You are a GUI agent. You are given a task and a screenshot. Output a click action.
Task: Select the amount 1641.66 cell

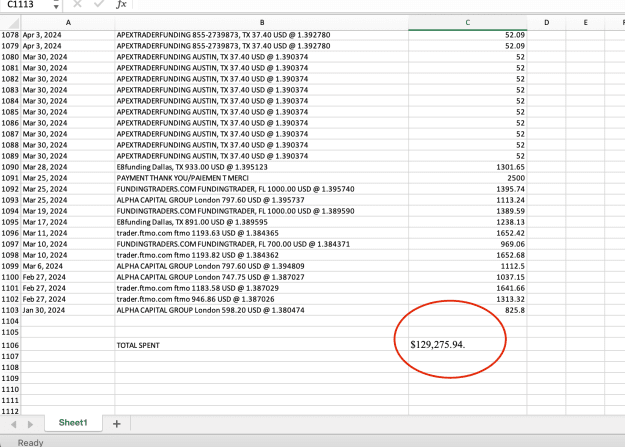[x=468, y=288]
